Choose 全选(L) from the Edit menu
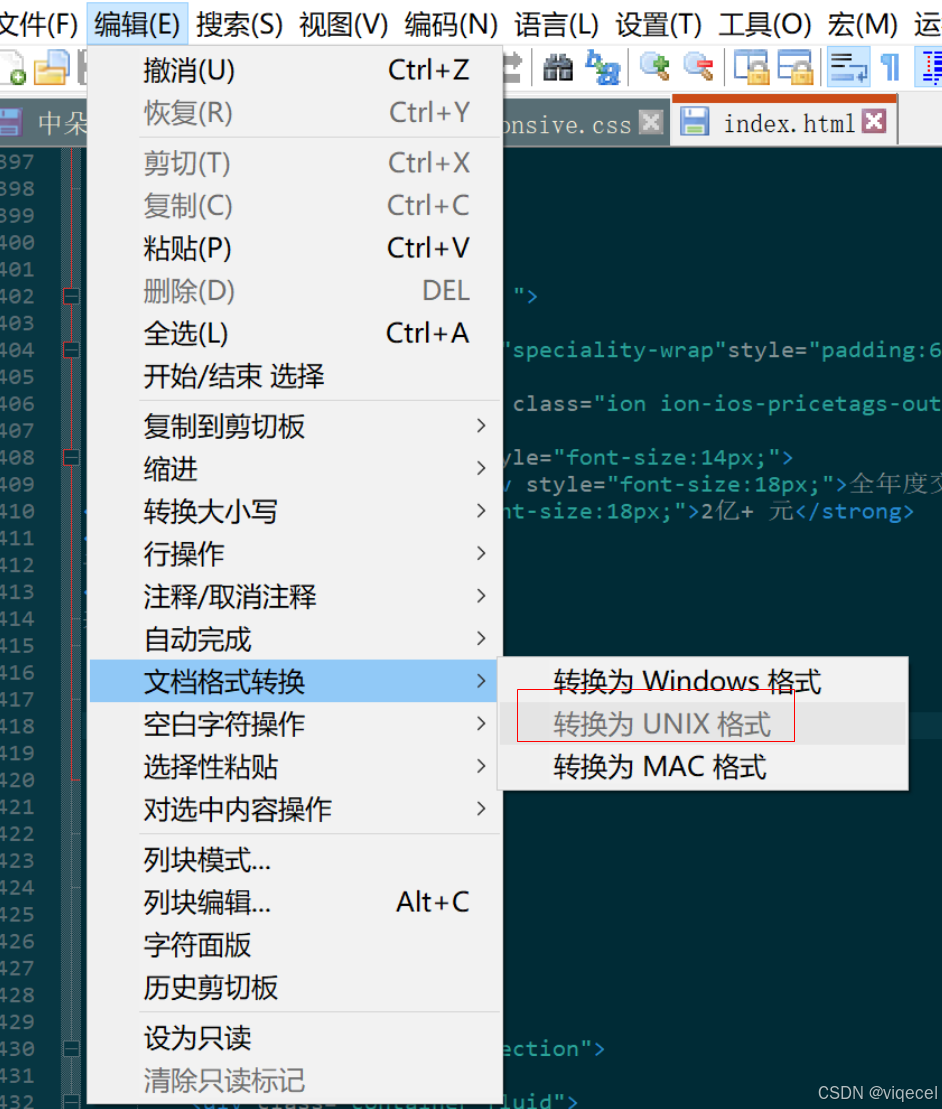The width and height of the screenshot is (942, 1109). (296, 333)
